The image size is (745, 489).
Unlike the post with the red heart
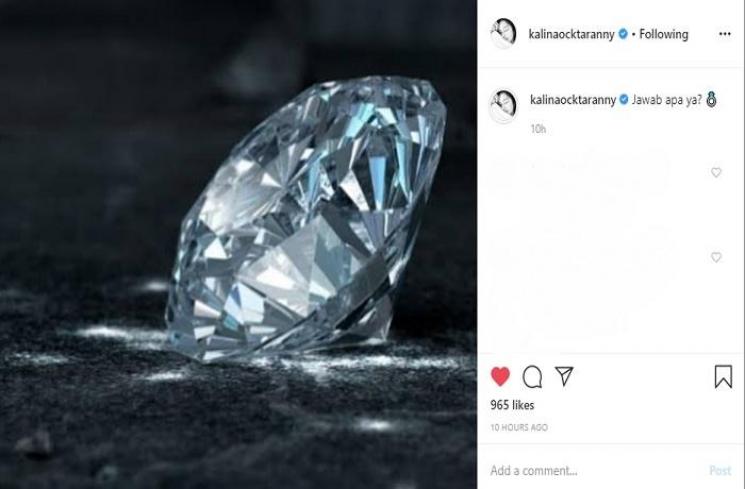(x=501, y=376)
